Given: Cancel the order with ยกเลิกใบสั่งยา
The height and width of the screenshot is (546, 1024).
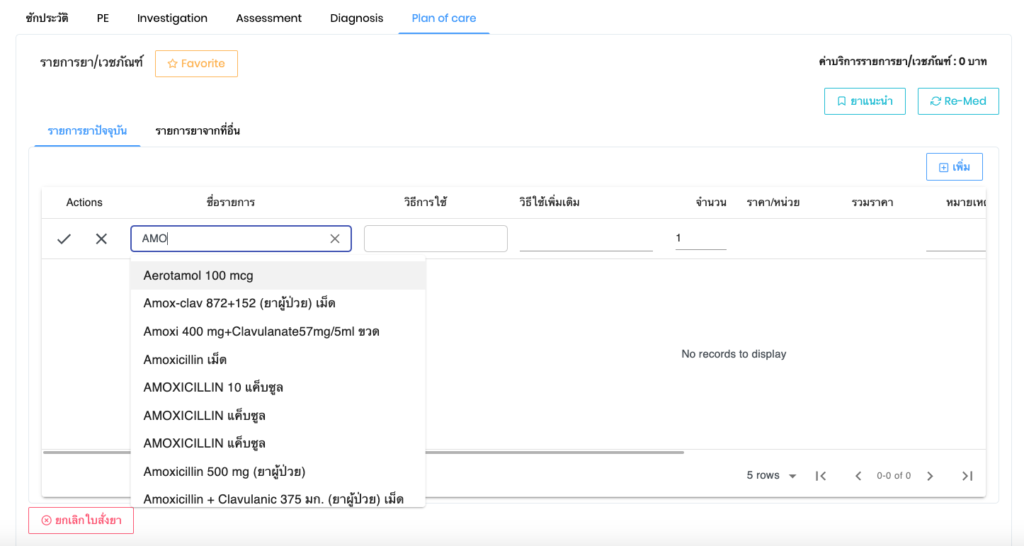Looking at the screenshot, I should click(x=81, y=520).
